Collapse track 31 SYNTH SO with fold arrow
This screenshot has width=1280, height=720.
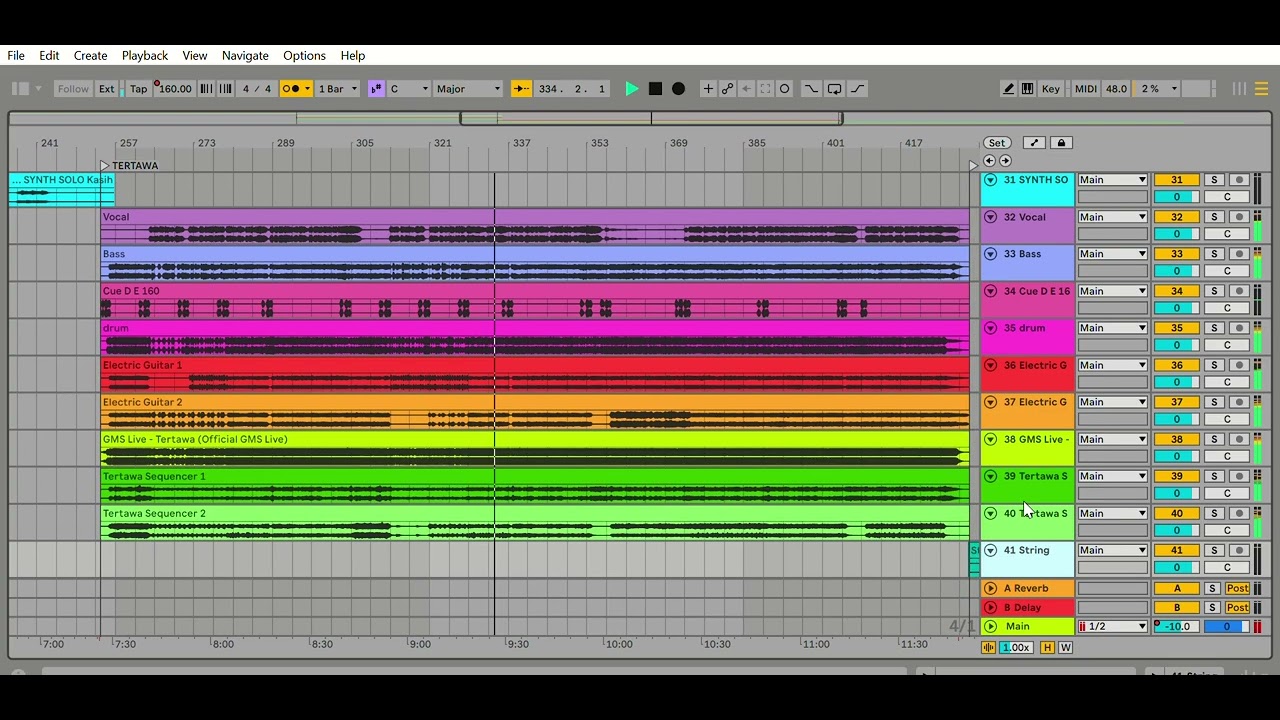tap(990, 180)
